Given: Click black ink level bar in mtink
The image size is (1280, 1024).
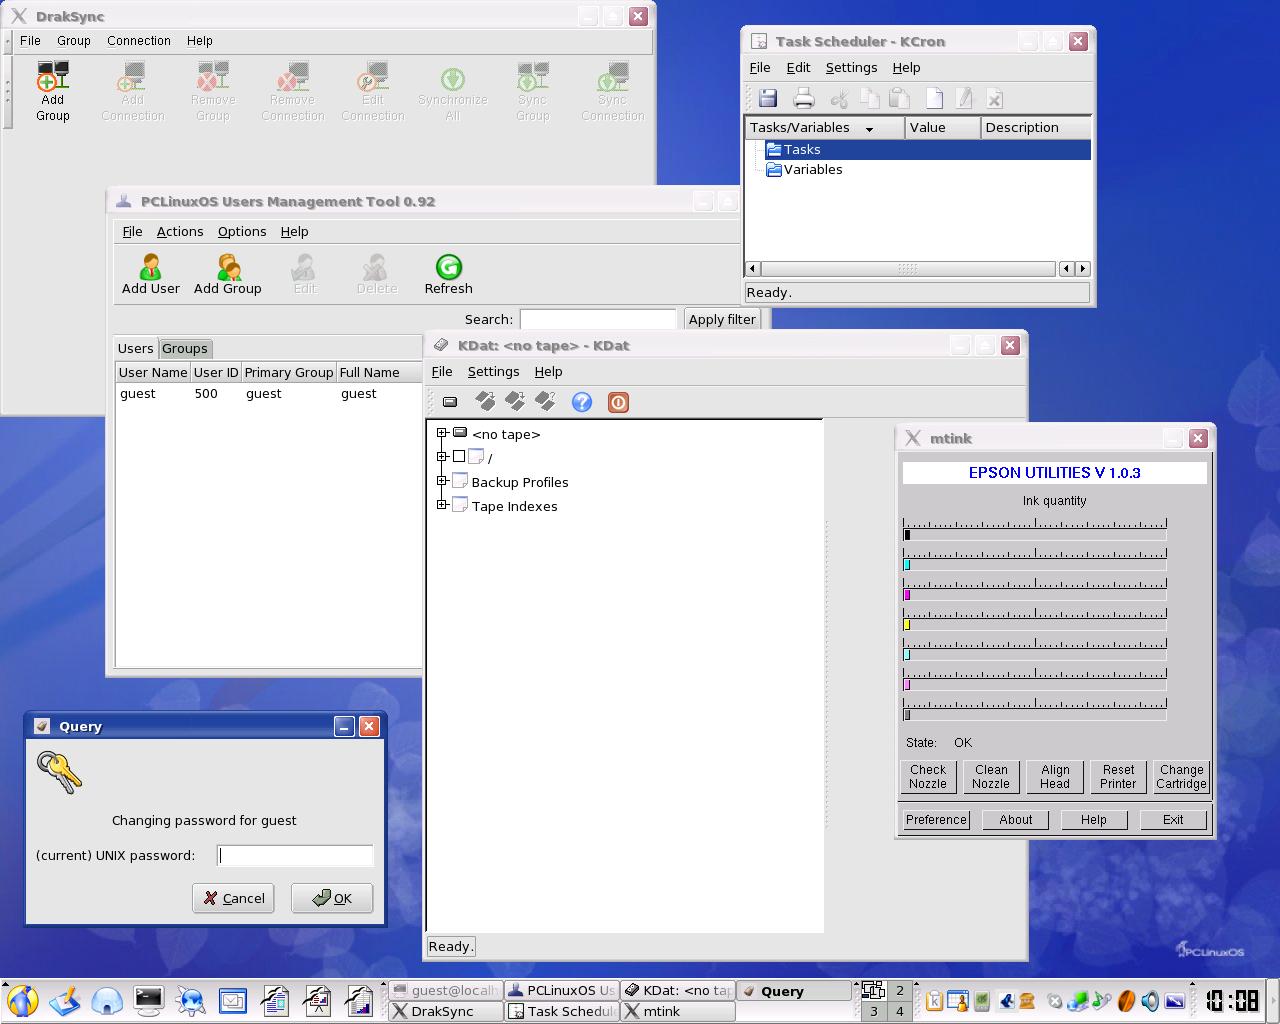Looking at the screenshot, I should click(x=1035, y=535).
